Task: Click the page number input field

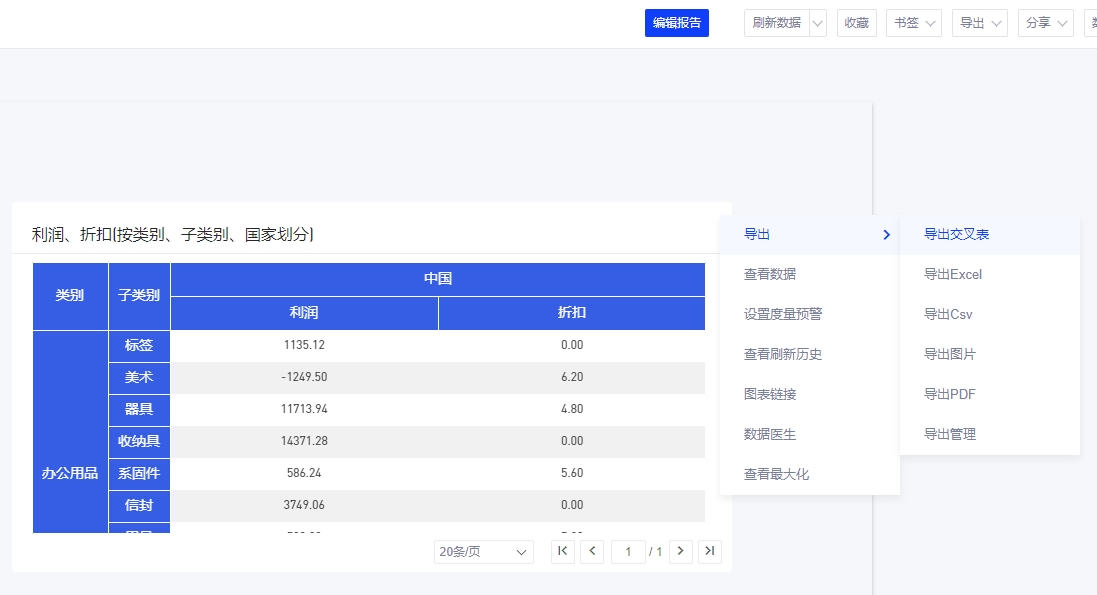Action: tap(628, 552)
